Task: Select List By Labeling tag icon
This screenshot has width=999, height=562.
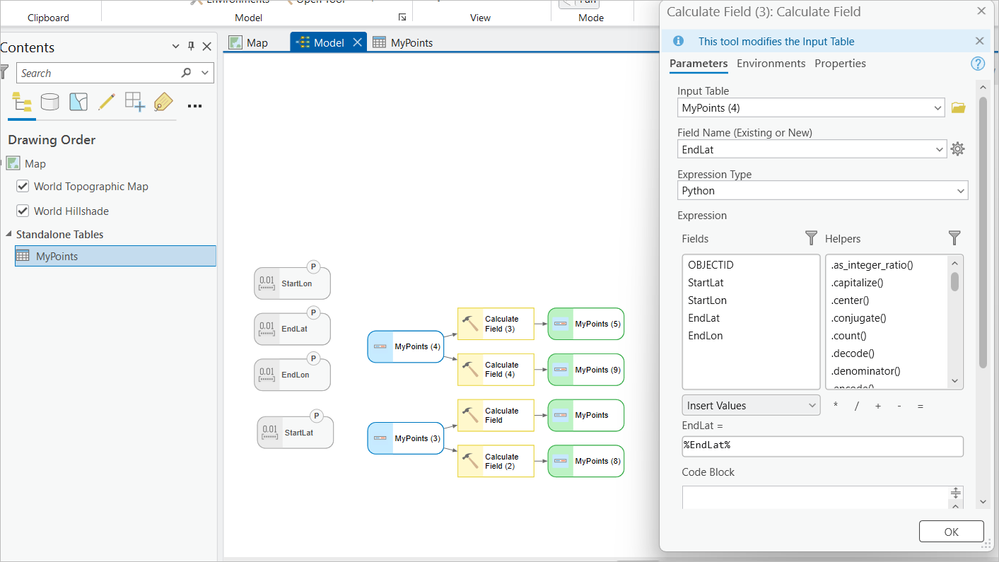Action: [x=163, y=102]
